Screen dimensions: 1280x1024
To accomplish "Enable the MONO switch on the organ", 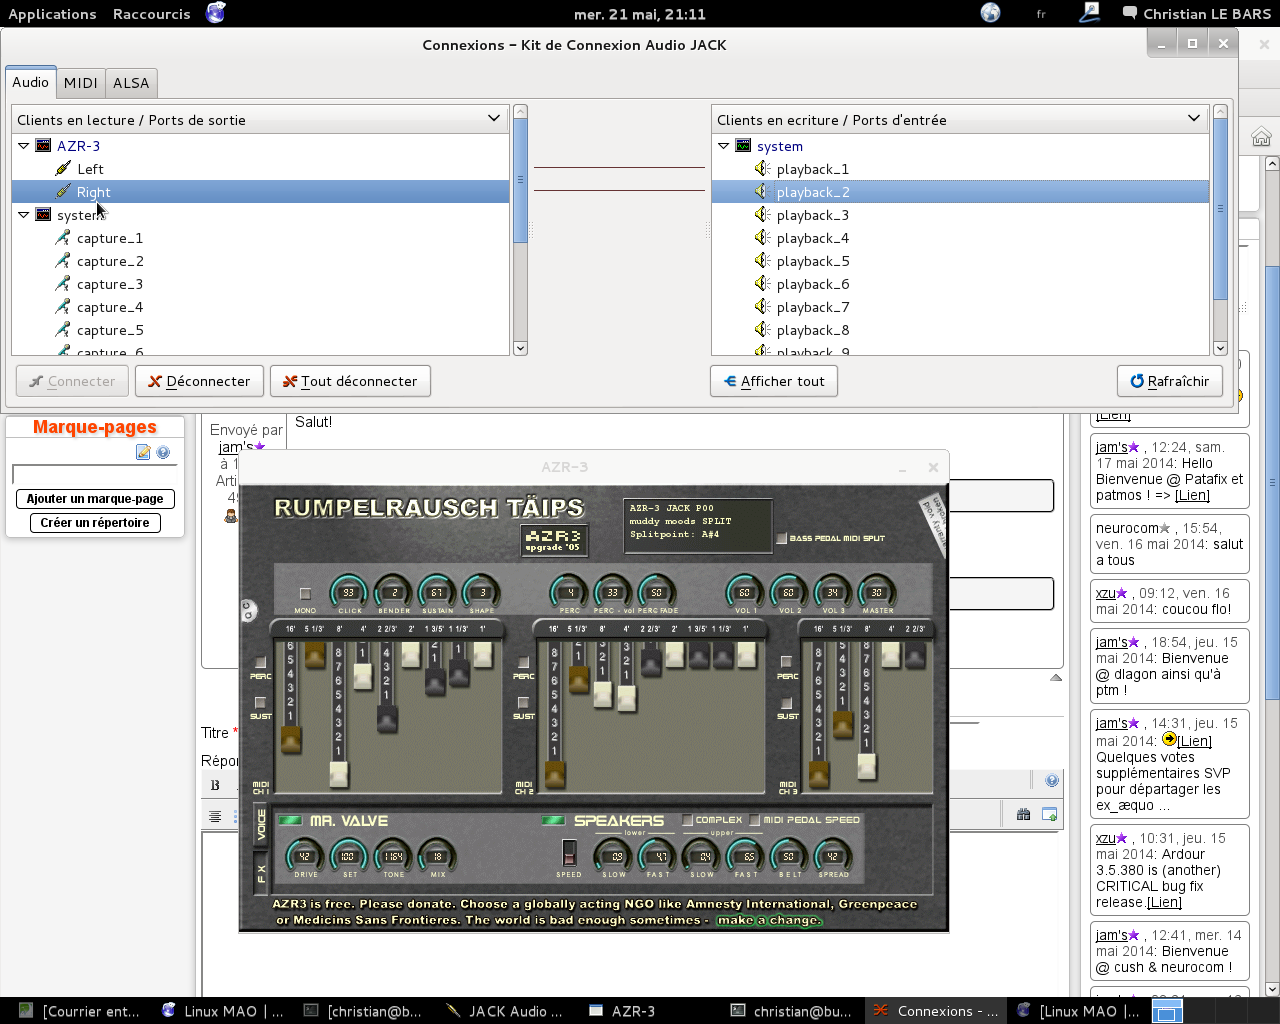I will (305, 594).
